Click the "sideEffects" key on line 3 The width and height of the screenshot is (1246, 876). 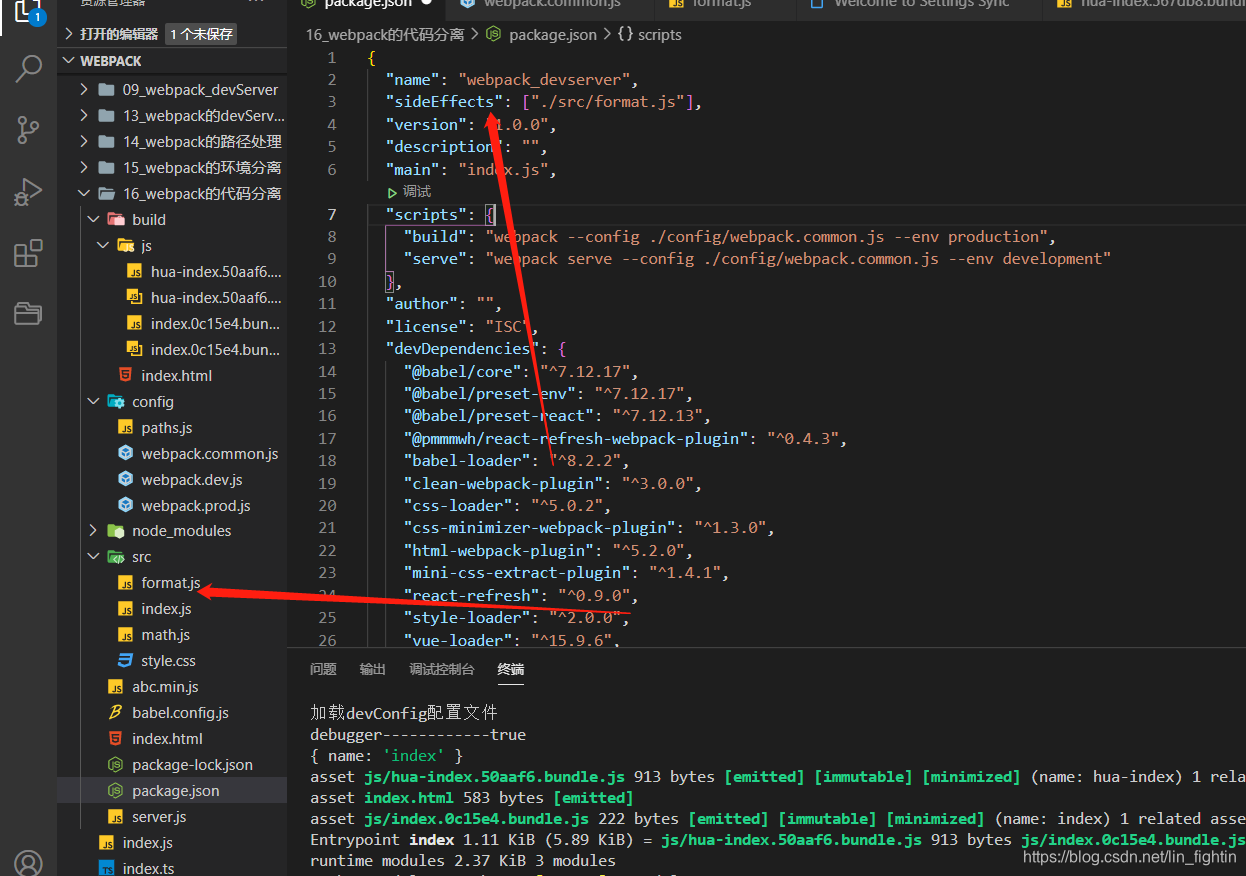pos(444,101)
